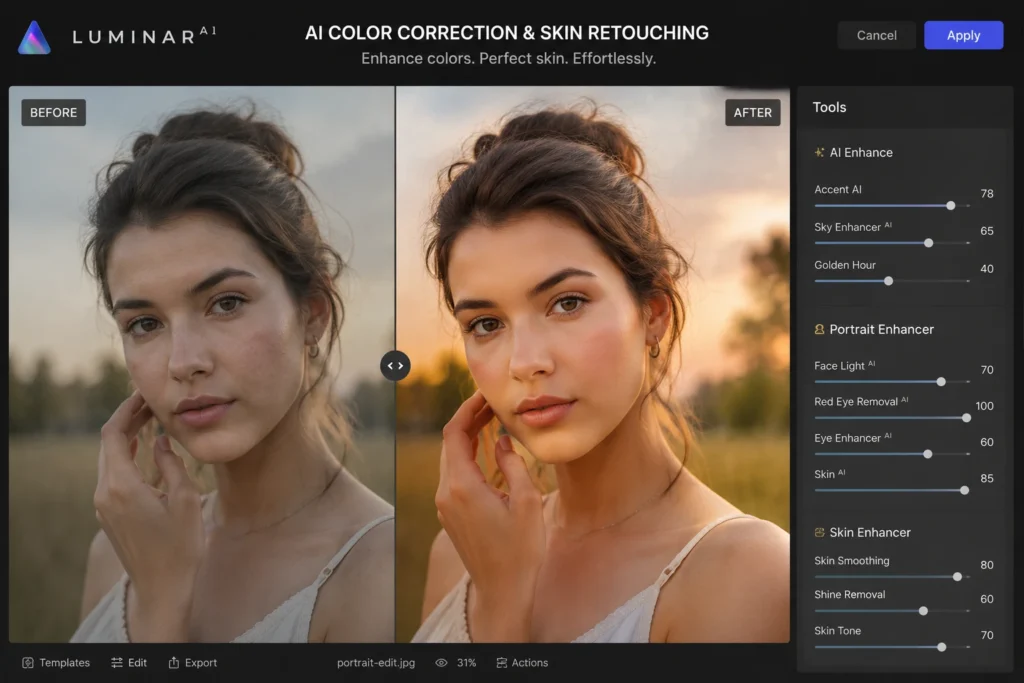The width and height of the screenshot is (1024, 683).
Task: Click the Luminar AI logo icon
Action: (x=34, y=37)
